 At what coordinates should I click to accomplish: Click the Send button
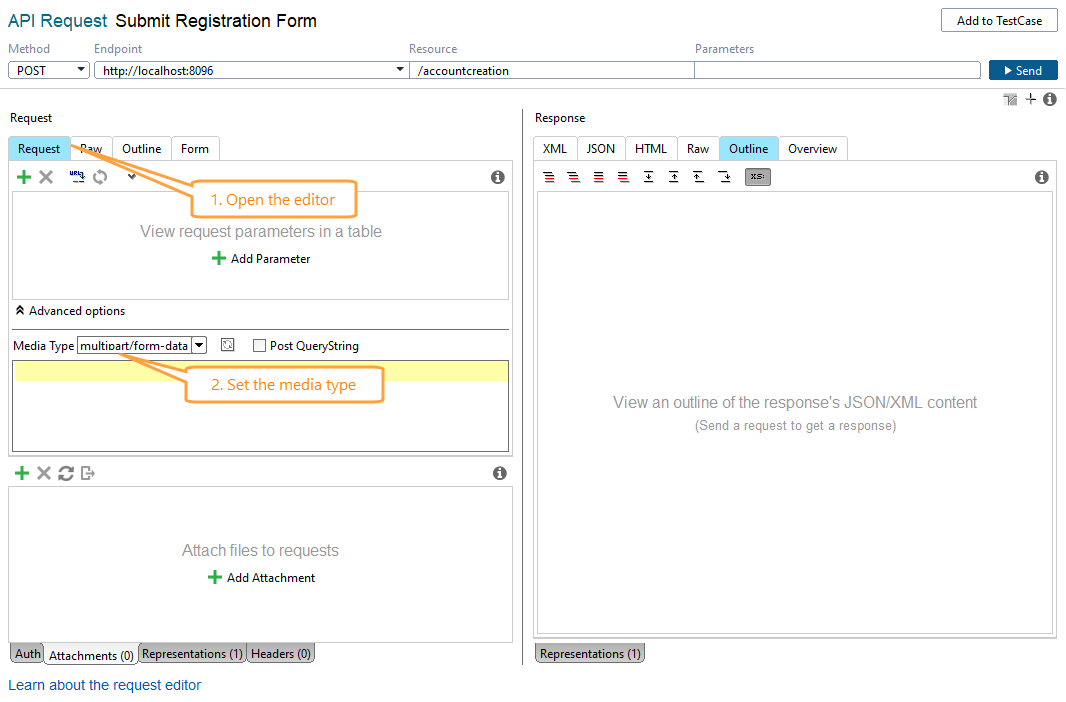coord(1023,70)
